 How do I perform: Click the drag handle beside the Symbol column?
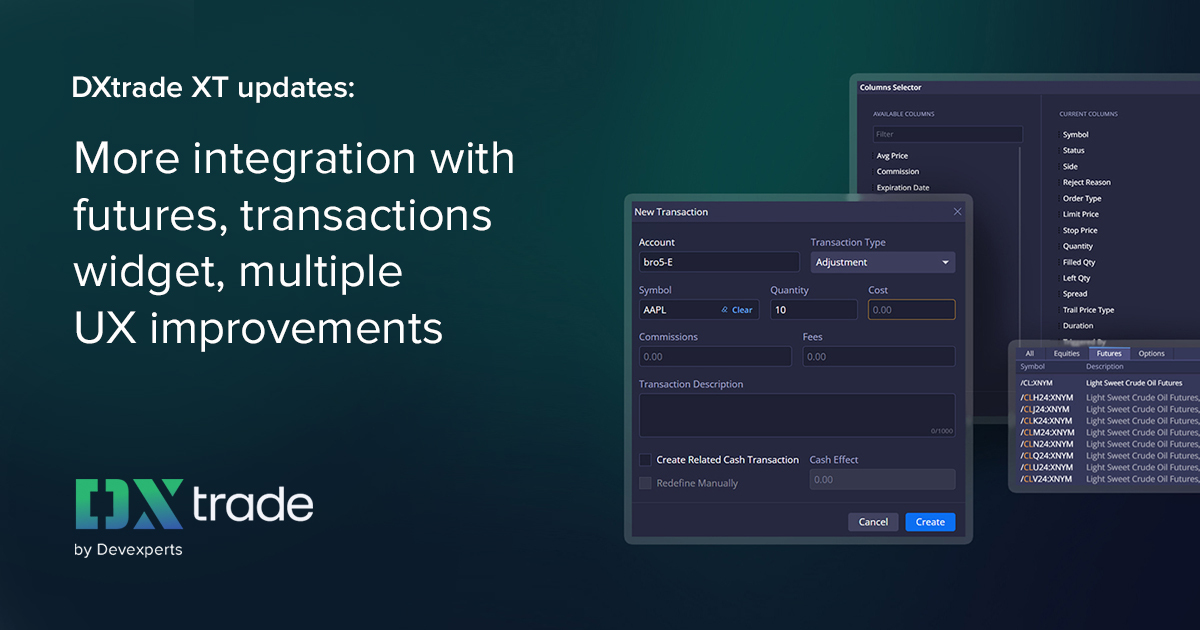coord(1059,134)
